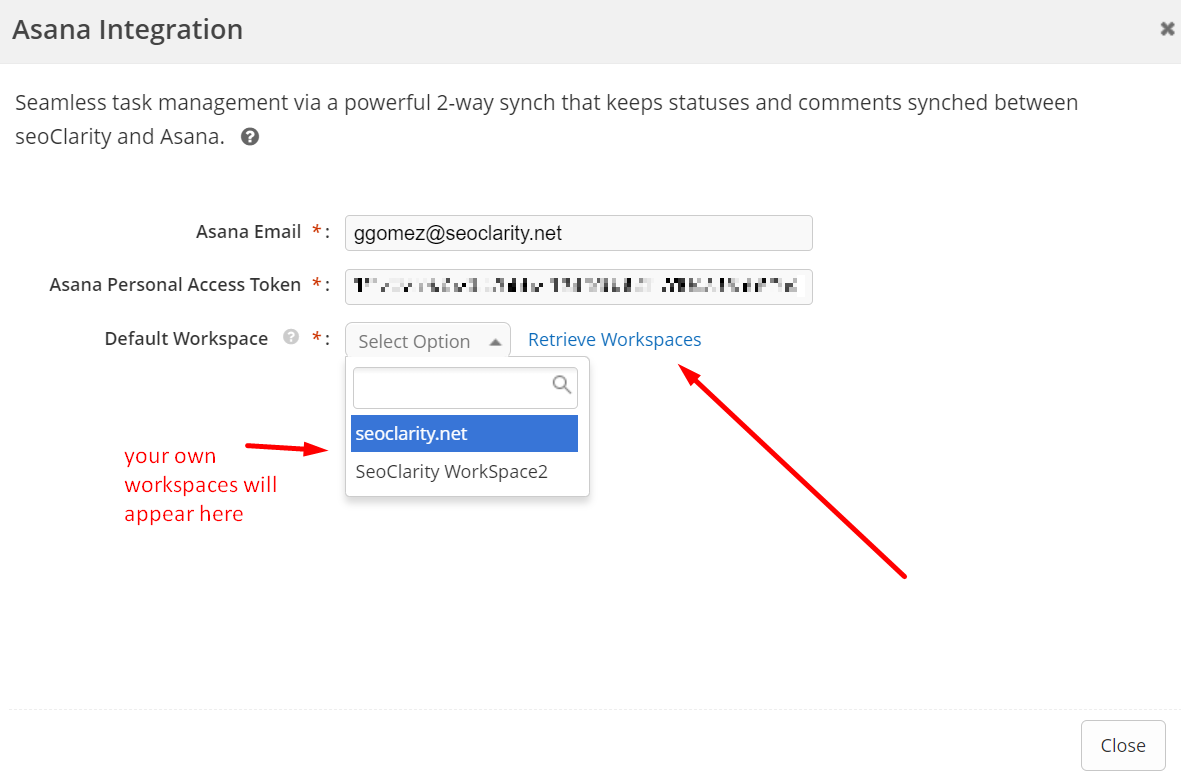The image size is (1181, 776).
Task: Click the red 'your own workspaces' annotation text
Action: coord(199,485)
